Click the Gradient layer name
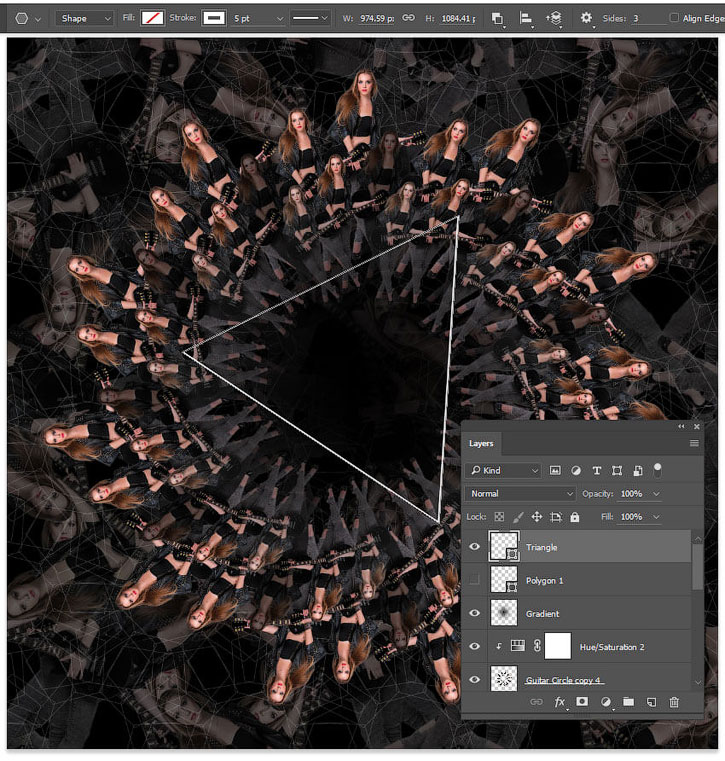 pos(543,614)
